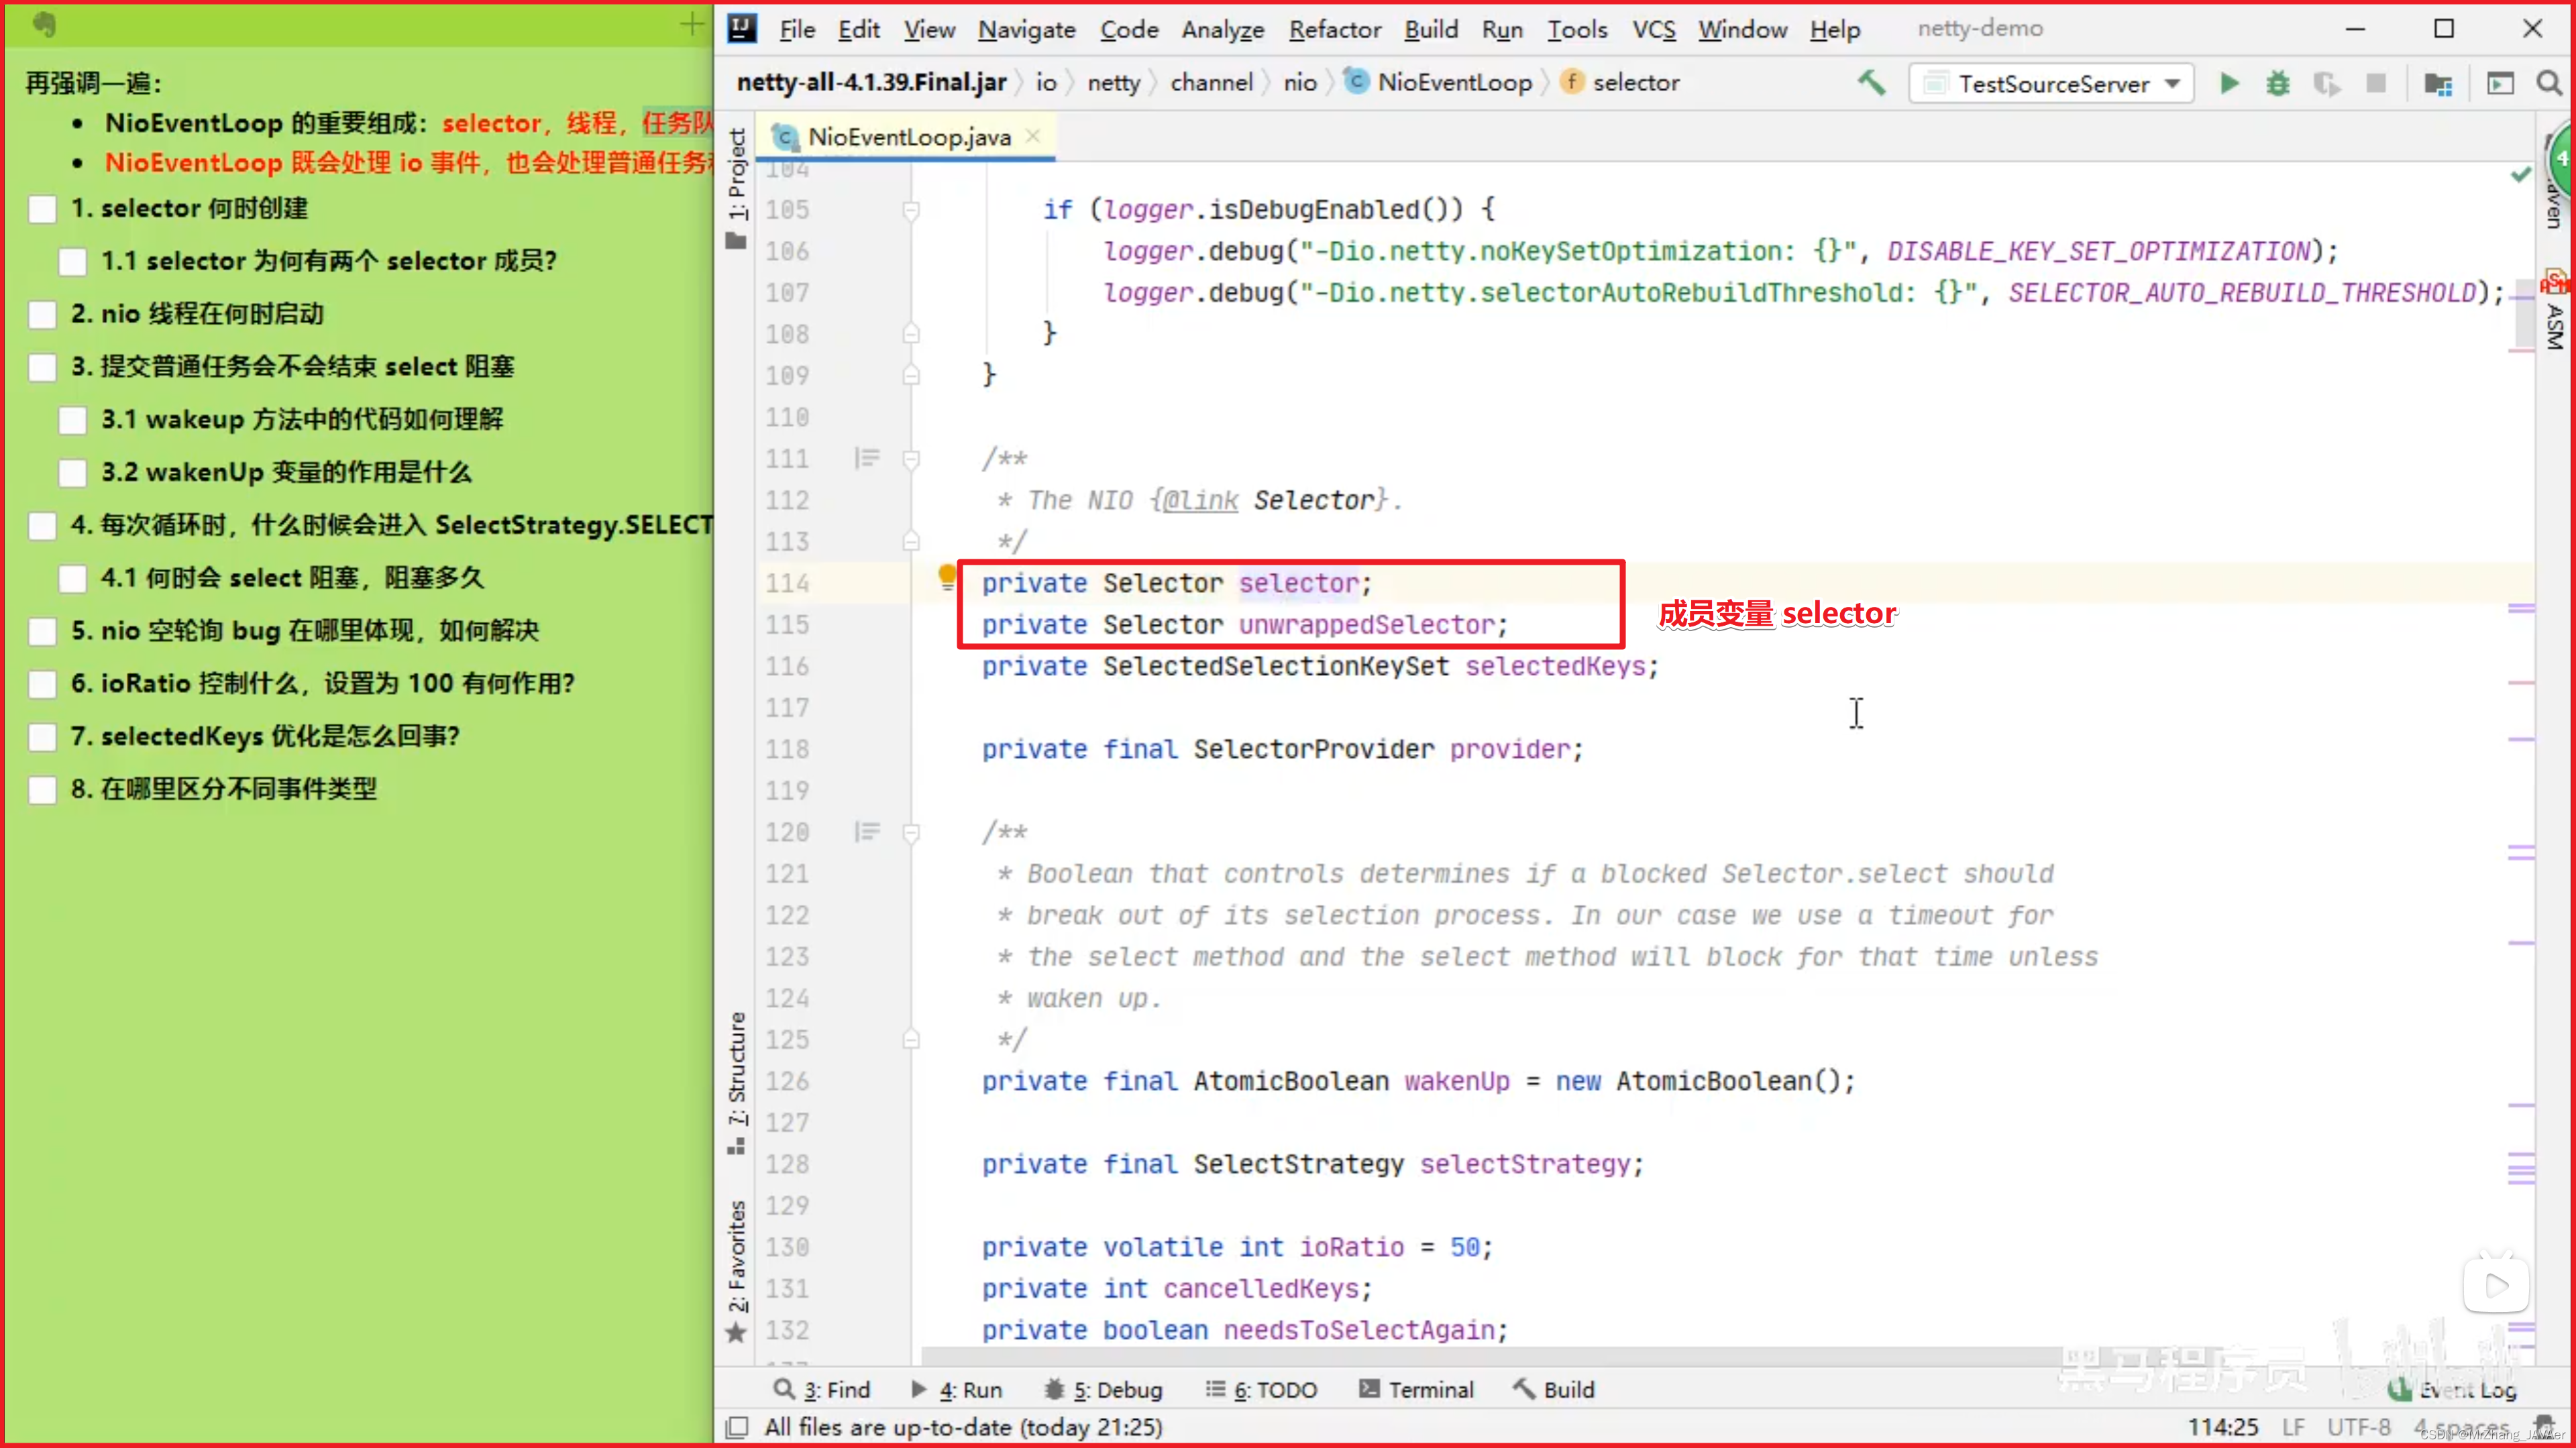Click the run anything window icon
Viewport: 2576px width, 1448px height.
pos(2500,83)
